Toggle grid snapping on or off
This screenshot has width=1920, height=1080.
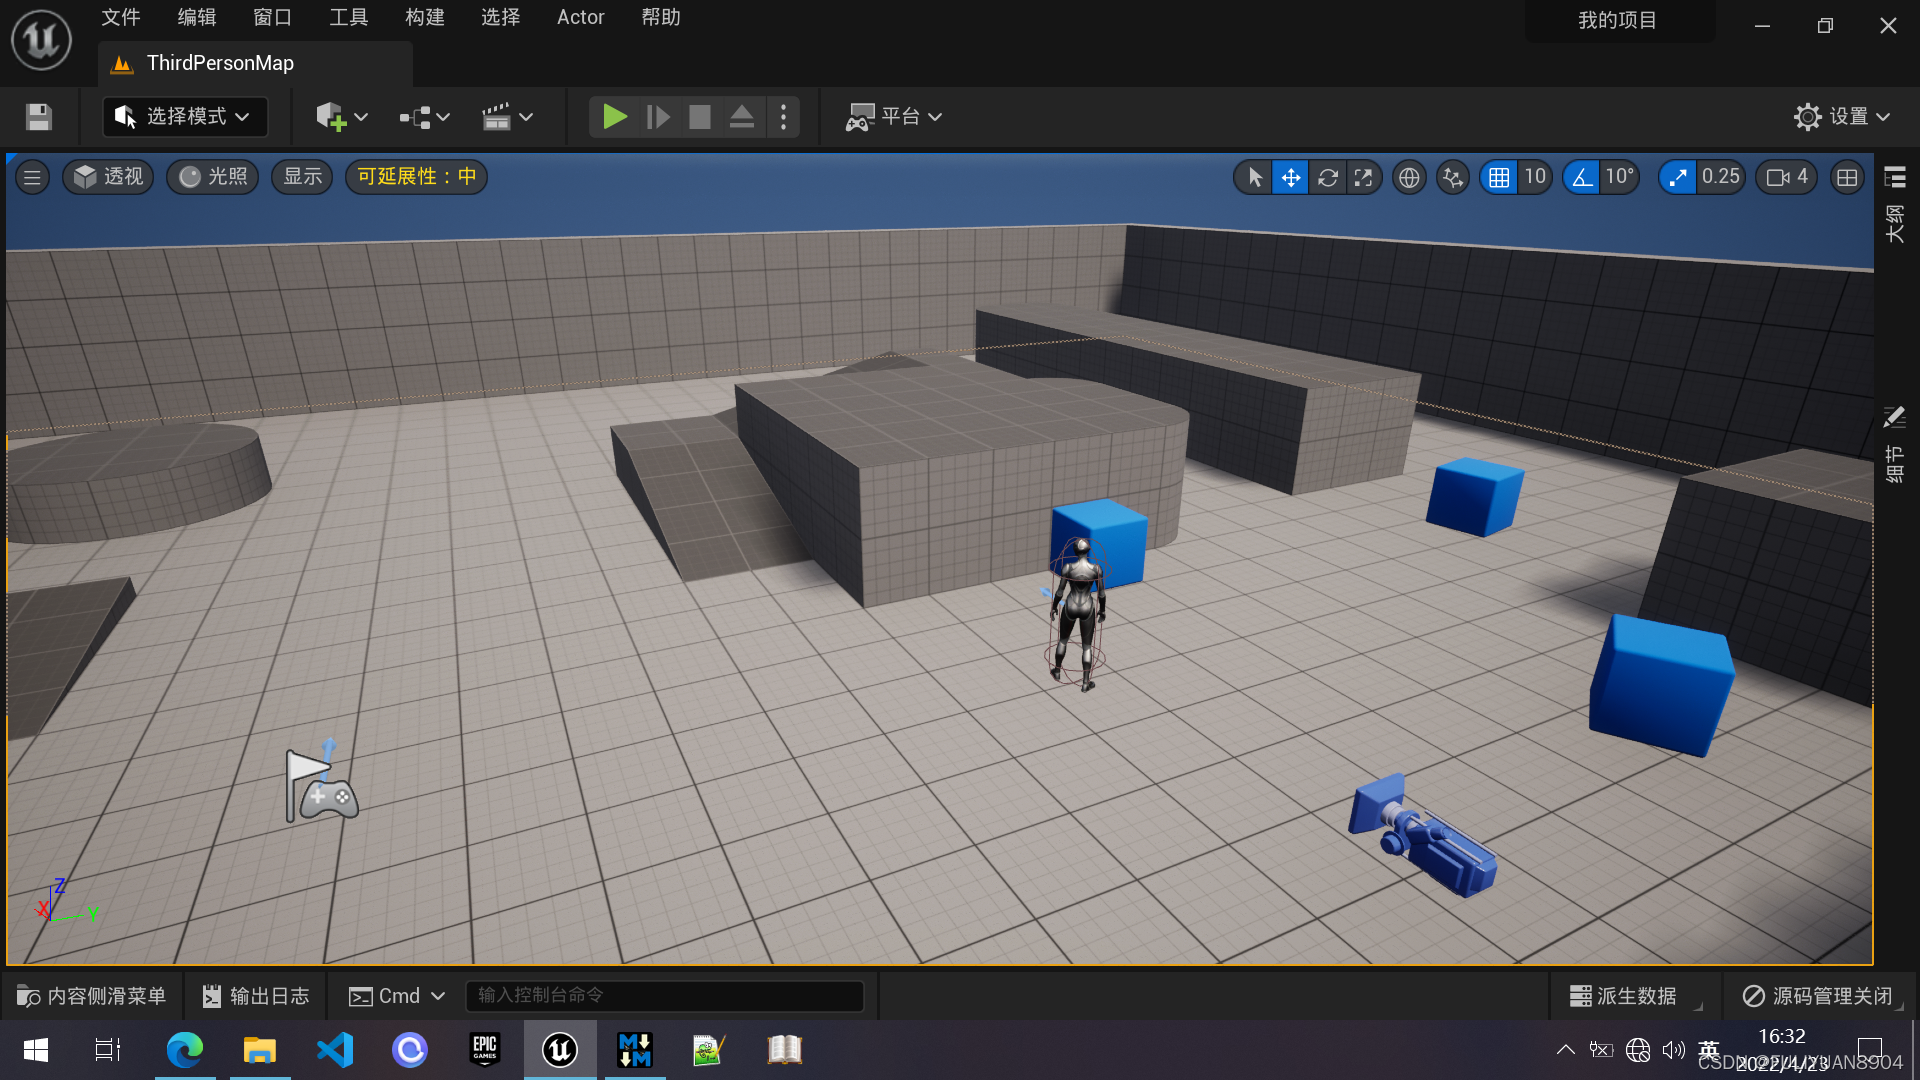tap(1499, 178)
